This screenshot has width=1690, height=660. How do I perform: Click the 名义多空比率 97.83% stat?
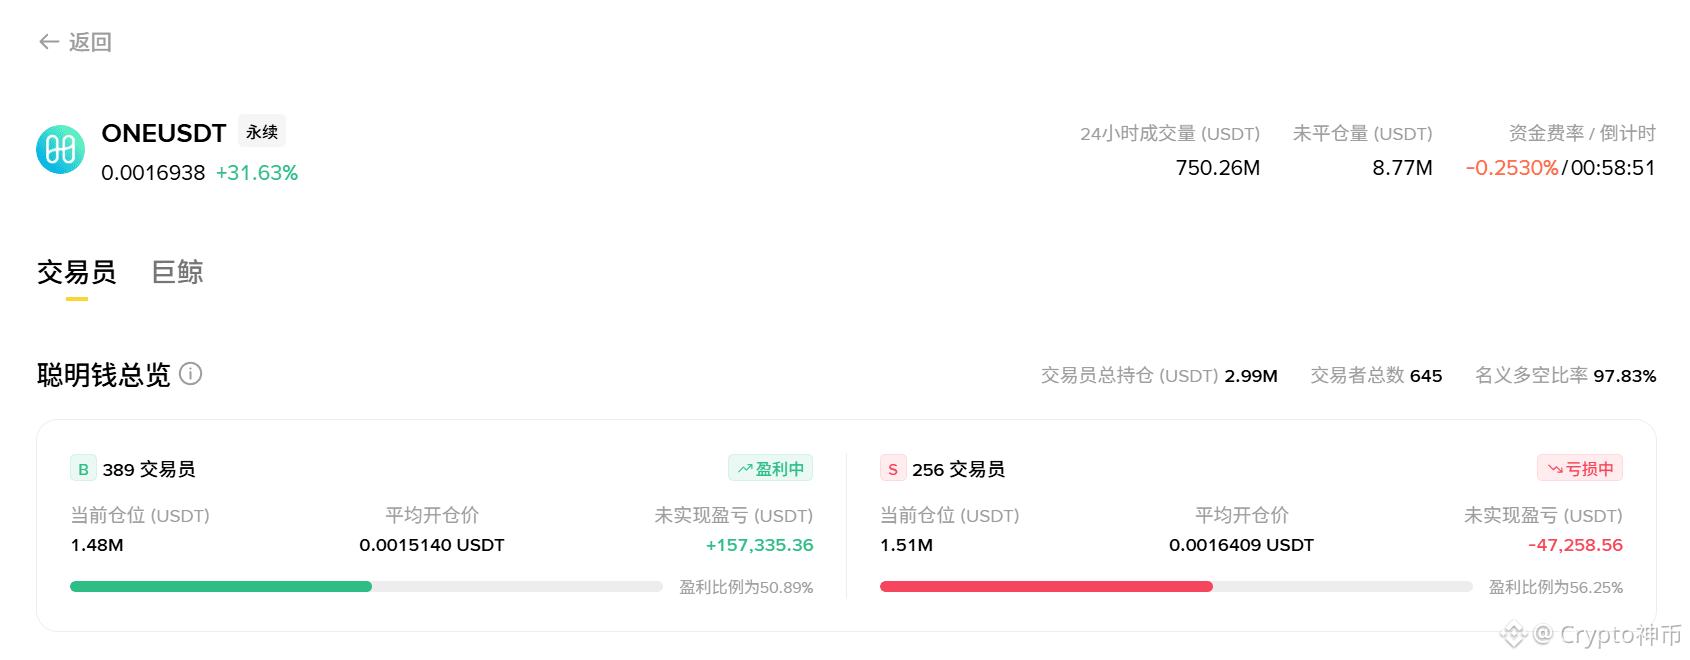(x=1565, y=375)
